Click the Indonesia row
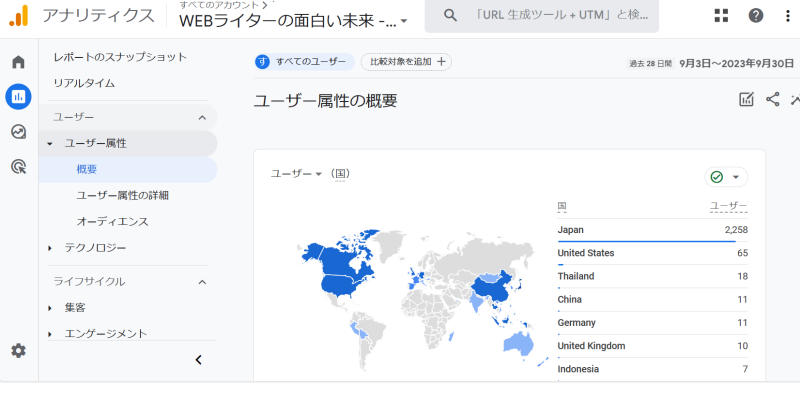The width and height of the screenshot is (800, 405). click(x=653, y=369)
